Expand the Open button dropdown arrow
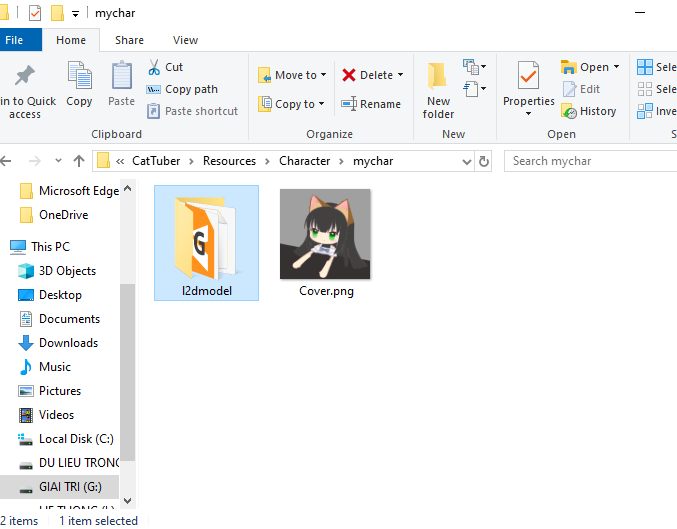677x529 pixels. [617, 67]
